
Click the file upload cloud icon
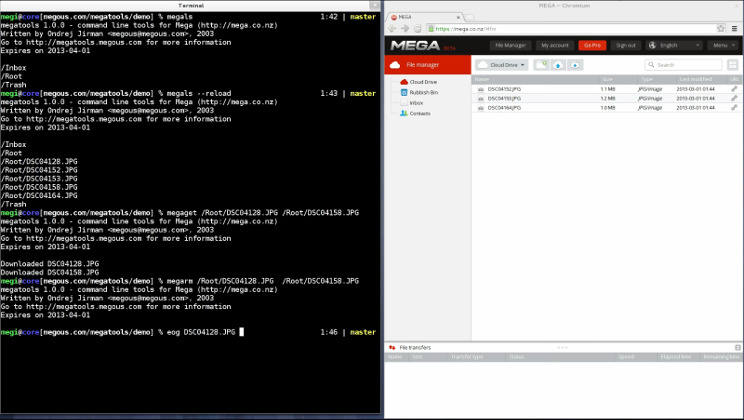(x=558, y=65)
